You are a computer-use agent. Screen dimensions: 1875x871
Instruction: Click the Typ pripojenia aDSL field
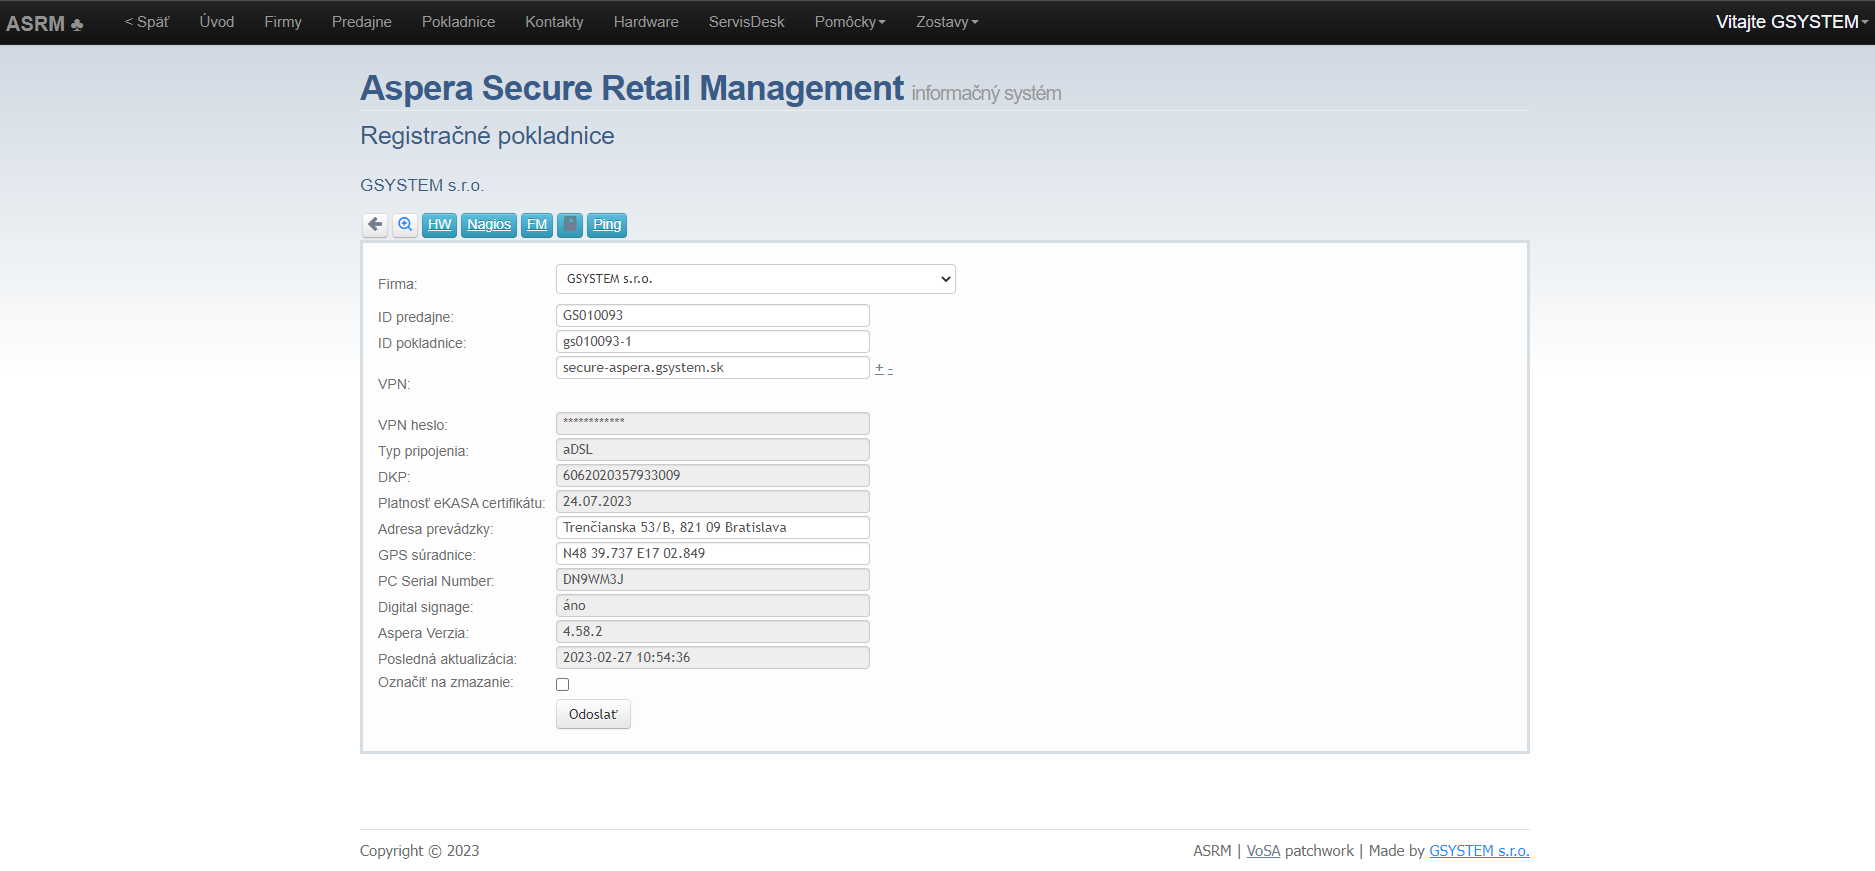pyautogui.click(x=713, y=450)
